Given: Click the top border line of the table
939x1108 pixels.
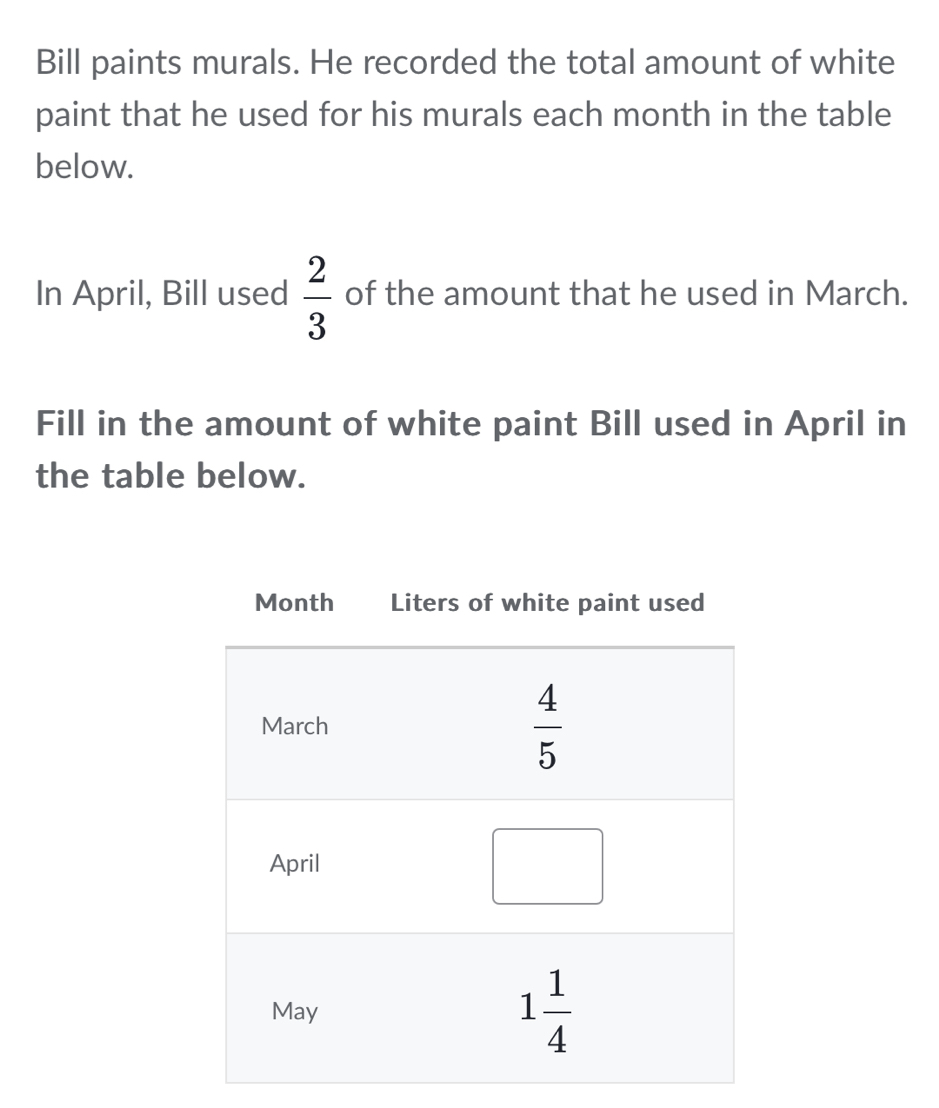Looking at the screenshot, I should (x=480, y=650).
